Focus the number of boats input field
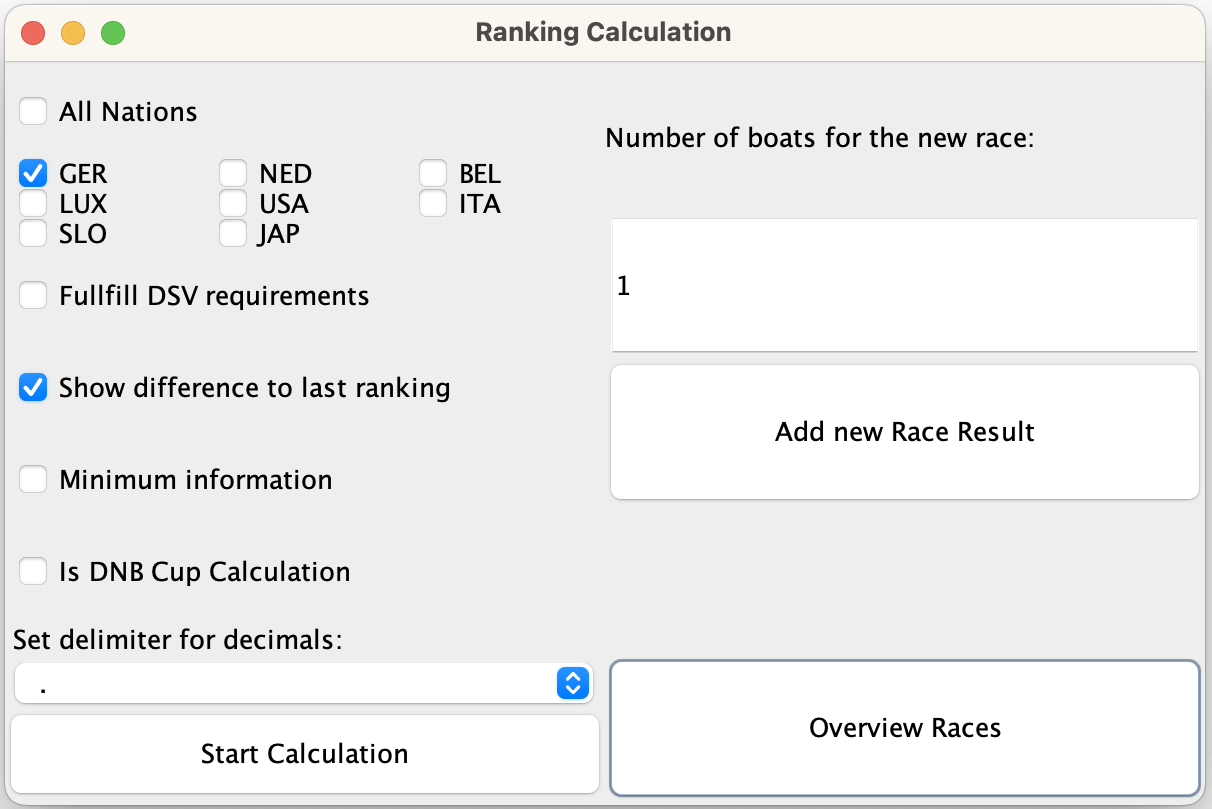1212x809 pixels. [x=904, y=286]
